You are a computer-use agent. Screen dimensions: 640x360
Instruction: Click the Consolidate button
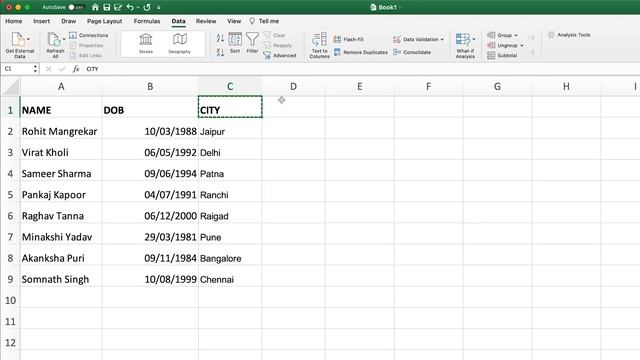pyautogui.click(x=412, y=52)
